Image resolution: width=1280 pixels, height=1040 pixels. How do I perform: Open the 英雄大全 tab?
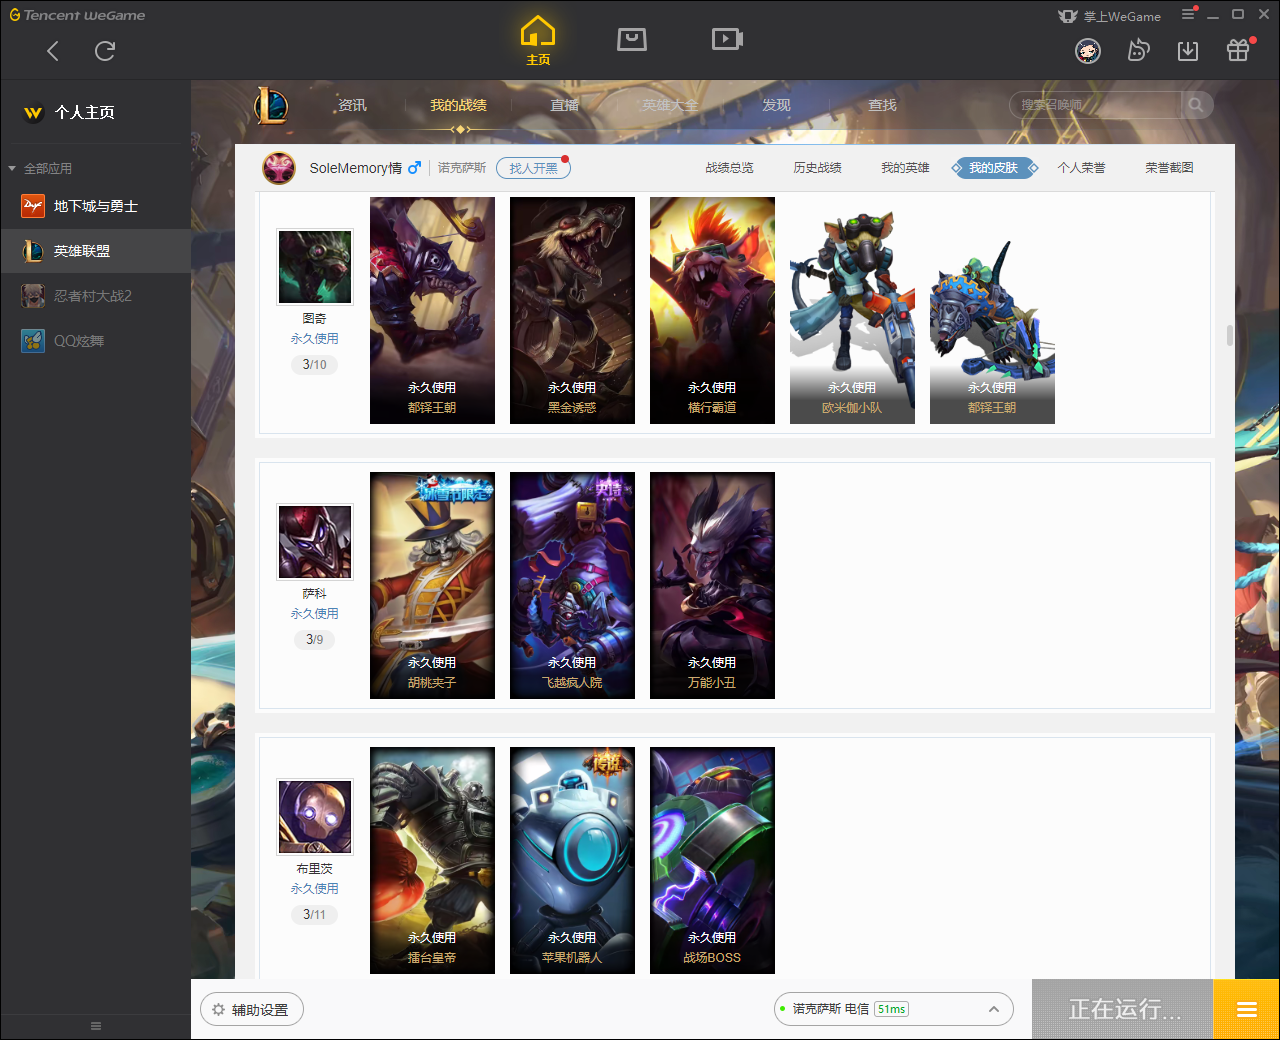pyautogui.click(x=670, y=105)
